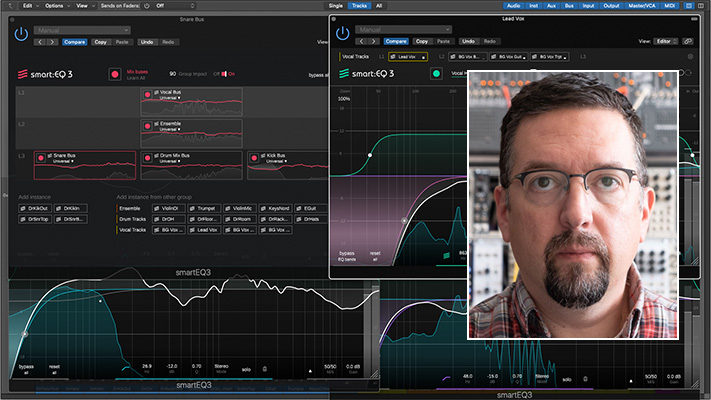Click the Undo button in Lead Vox window
Viewport: 711px width, 400px height.
[x=470, y=42]
